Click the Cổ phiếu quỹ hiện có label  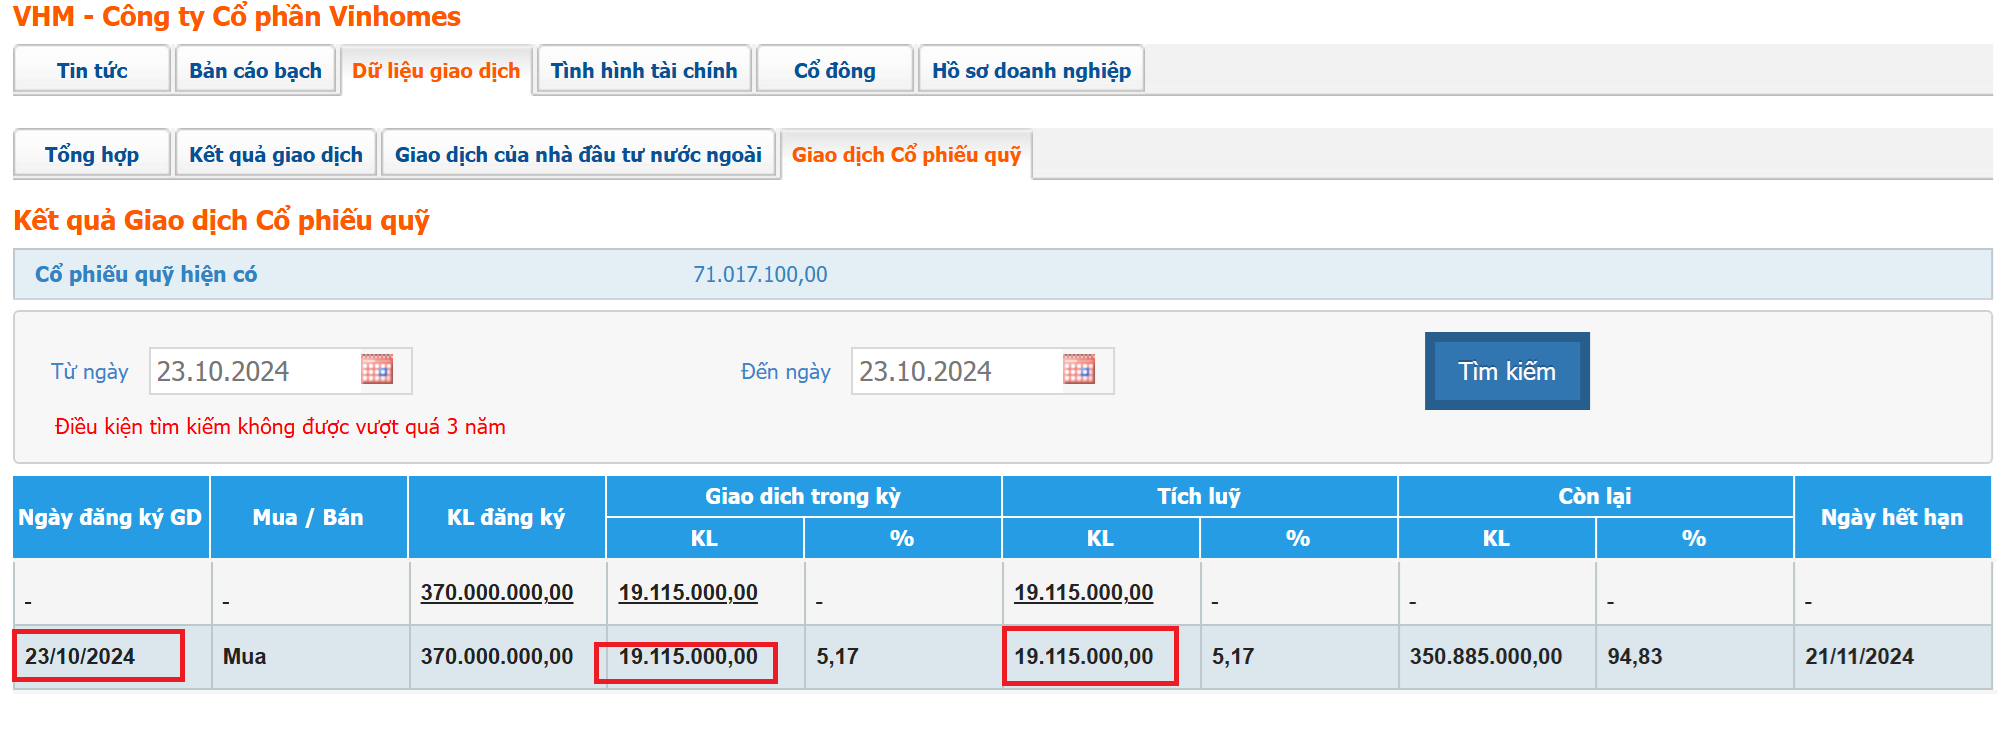[146, 274]
